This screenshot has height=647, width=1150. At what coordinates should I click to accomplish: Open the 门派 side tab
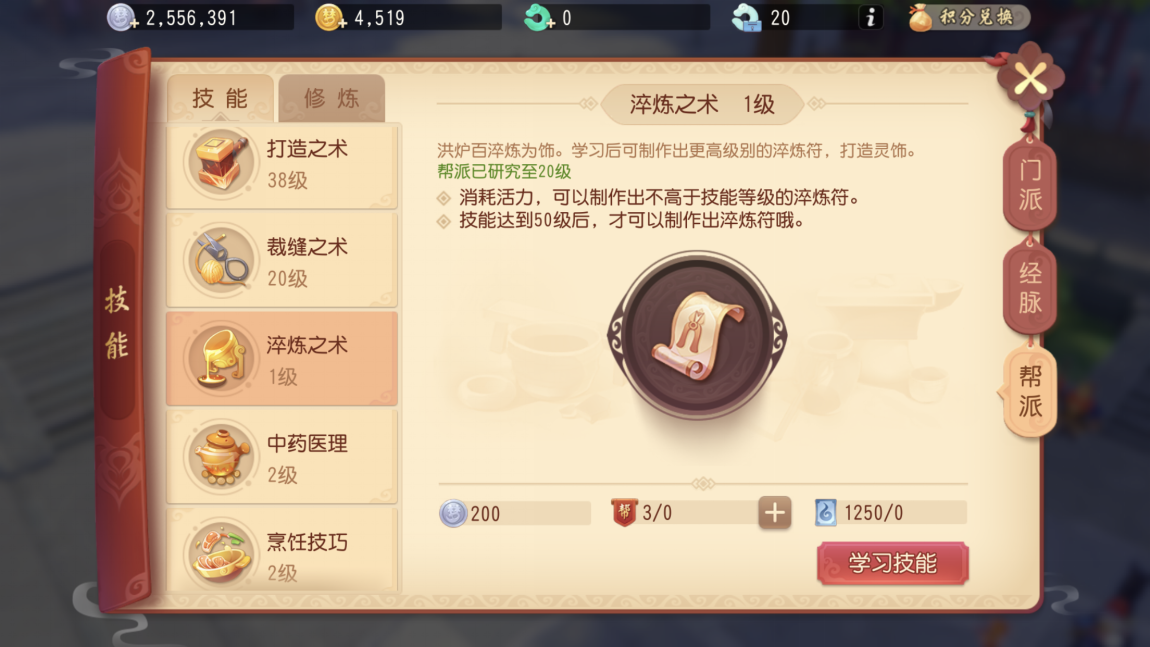(1030, 185)
